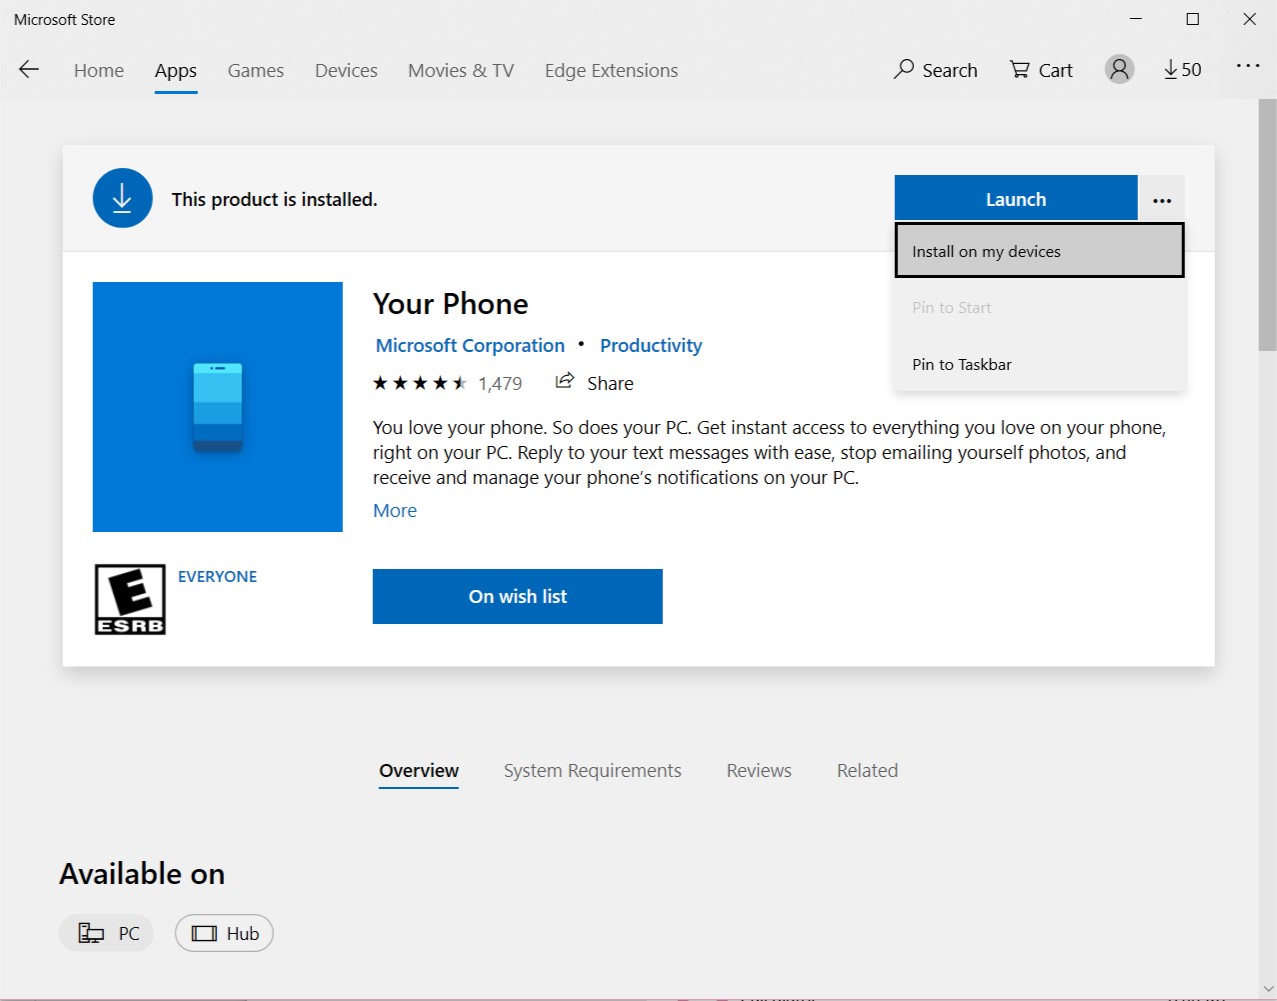This screenshot has height=1001, width=1277.
Task: Click the PC availability chip
Action: tap(107, 933)
